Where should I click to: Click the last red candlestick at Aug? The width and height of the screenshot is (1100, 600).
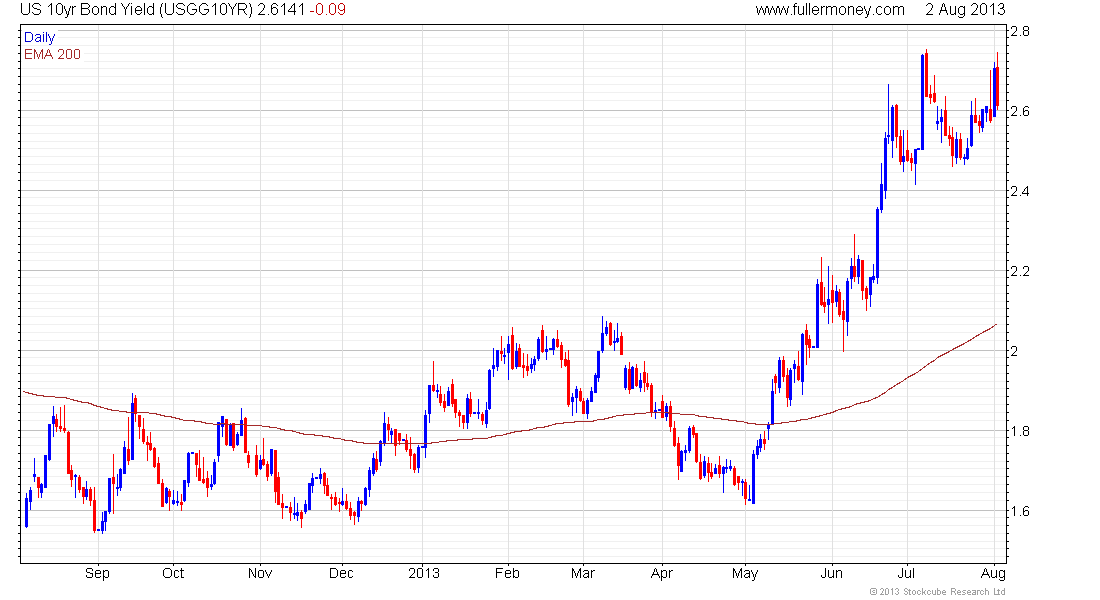coord(998,81)
